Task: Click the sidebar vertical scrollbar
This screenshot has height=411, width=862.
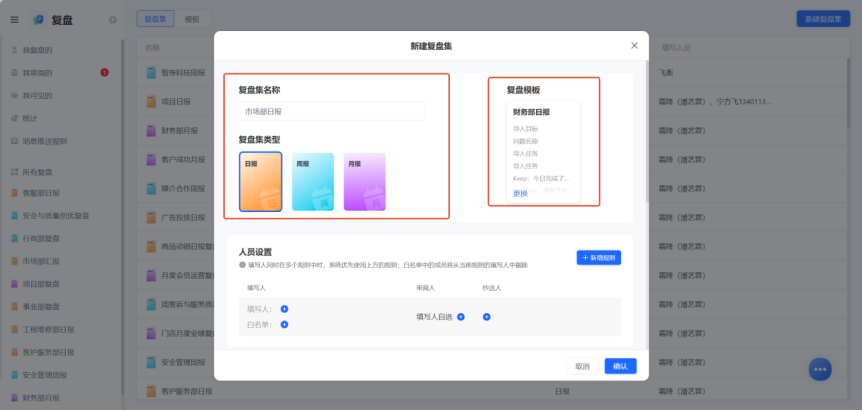Action: [123, 217]
